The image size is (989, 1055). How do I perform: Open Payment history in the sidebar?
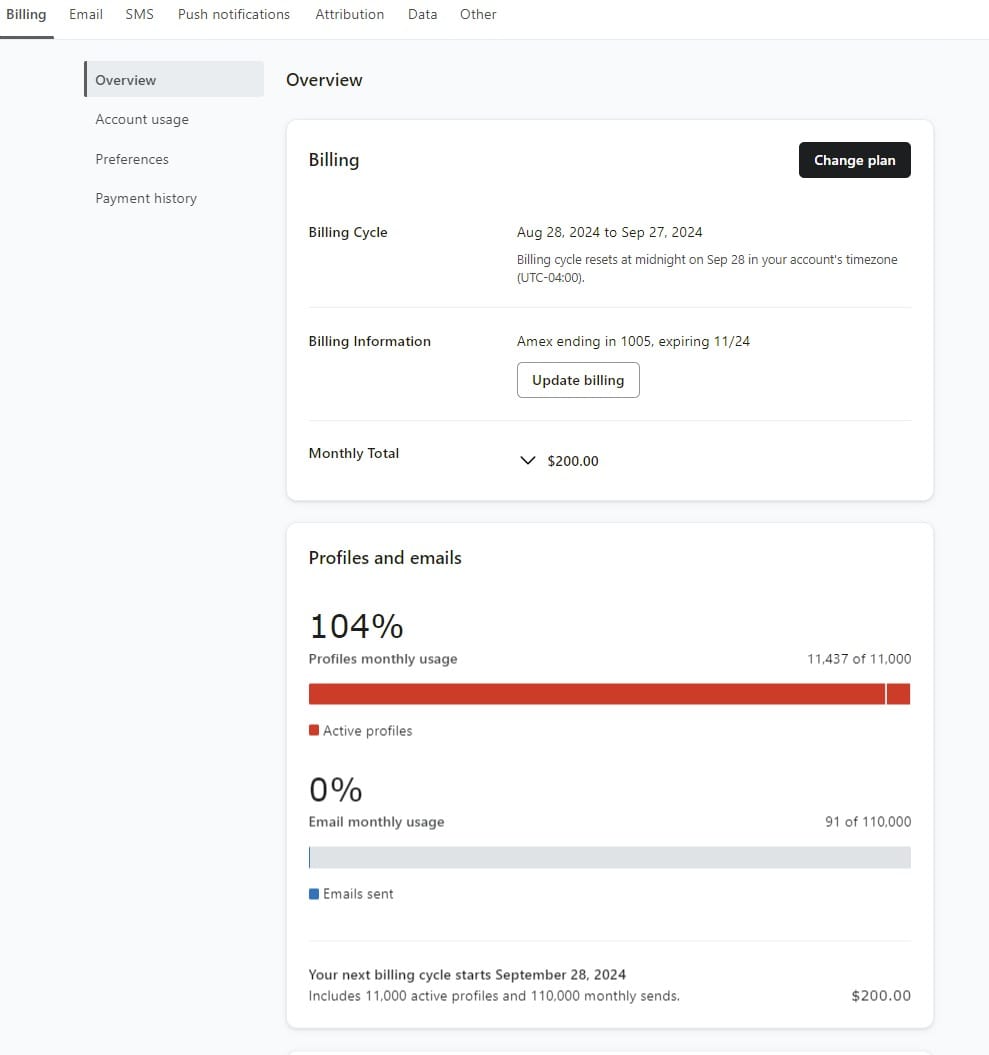pos(146,198)
